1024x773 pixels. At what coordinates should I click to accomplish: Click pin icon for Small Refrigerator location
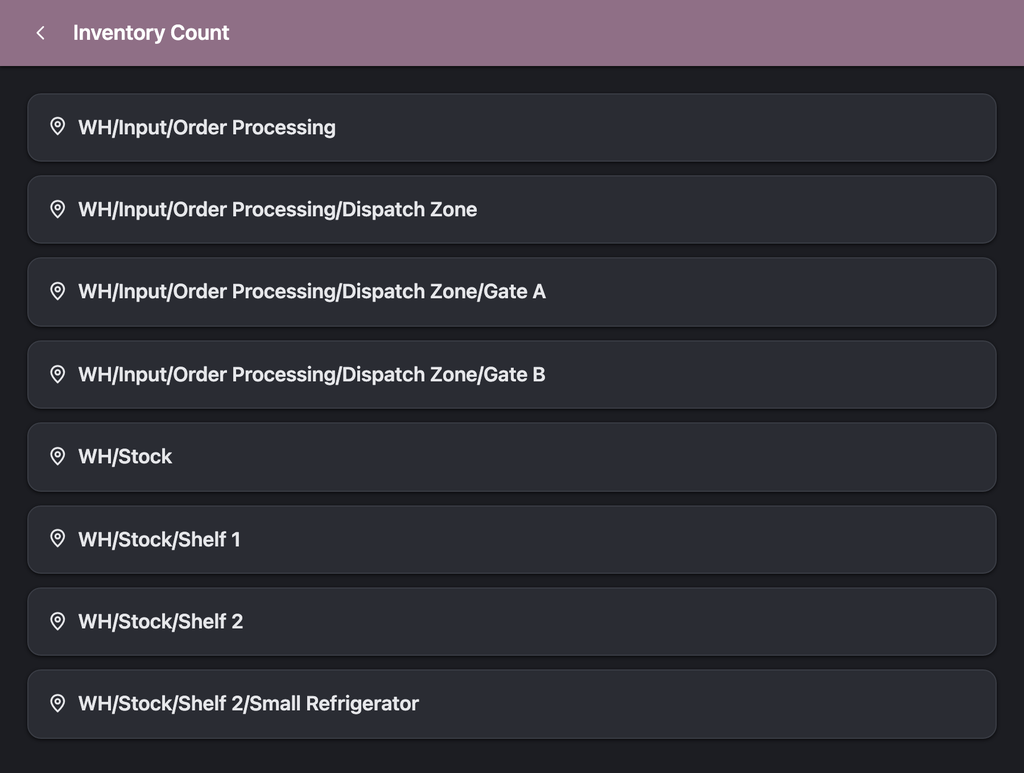point(57,703)
